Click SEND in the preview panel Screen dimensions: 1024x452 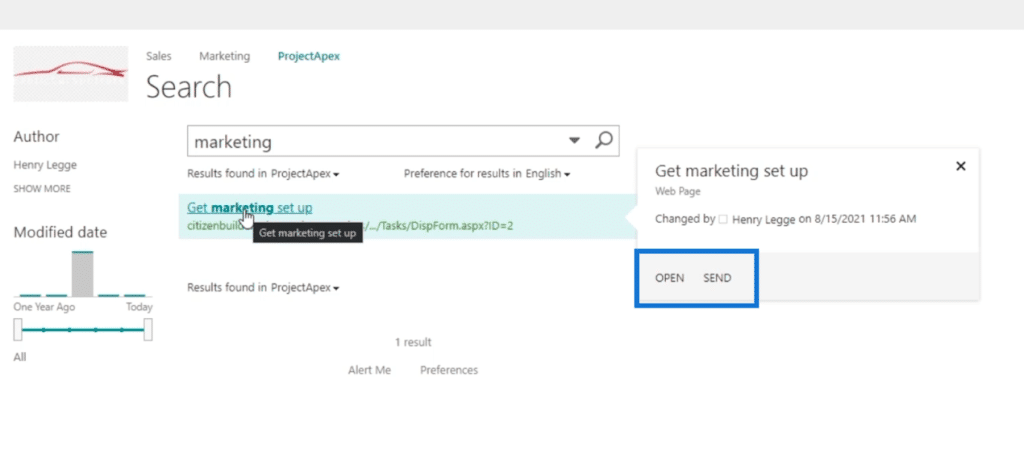click(x=717, y=278)
